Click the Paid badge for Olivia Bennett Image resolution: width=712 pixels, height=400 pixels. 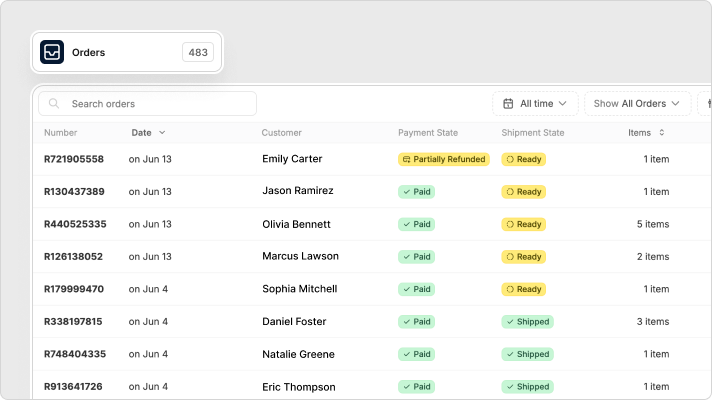pyautogui.click(x=416, y=224)
